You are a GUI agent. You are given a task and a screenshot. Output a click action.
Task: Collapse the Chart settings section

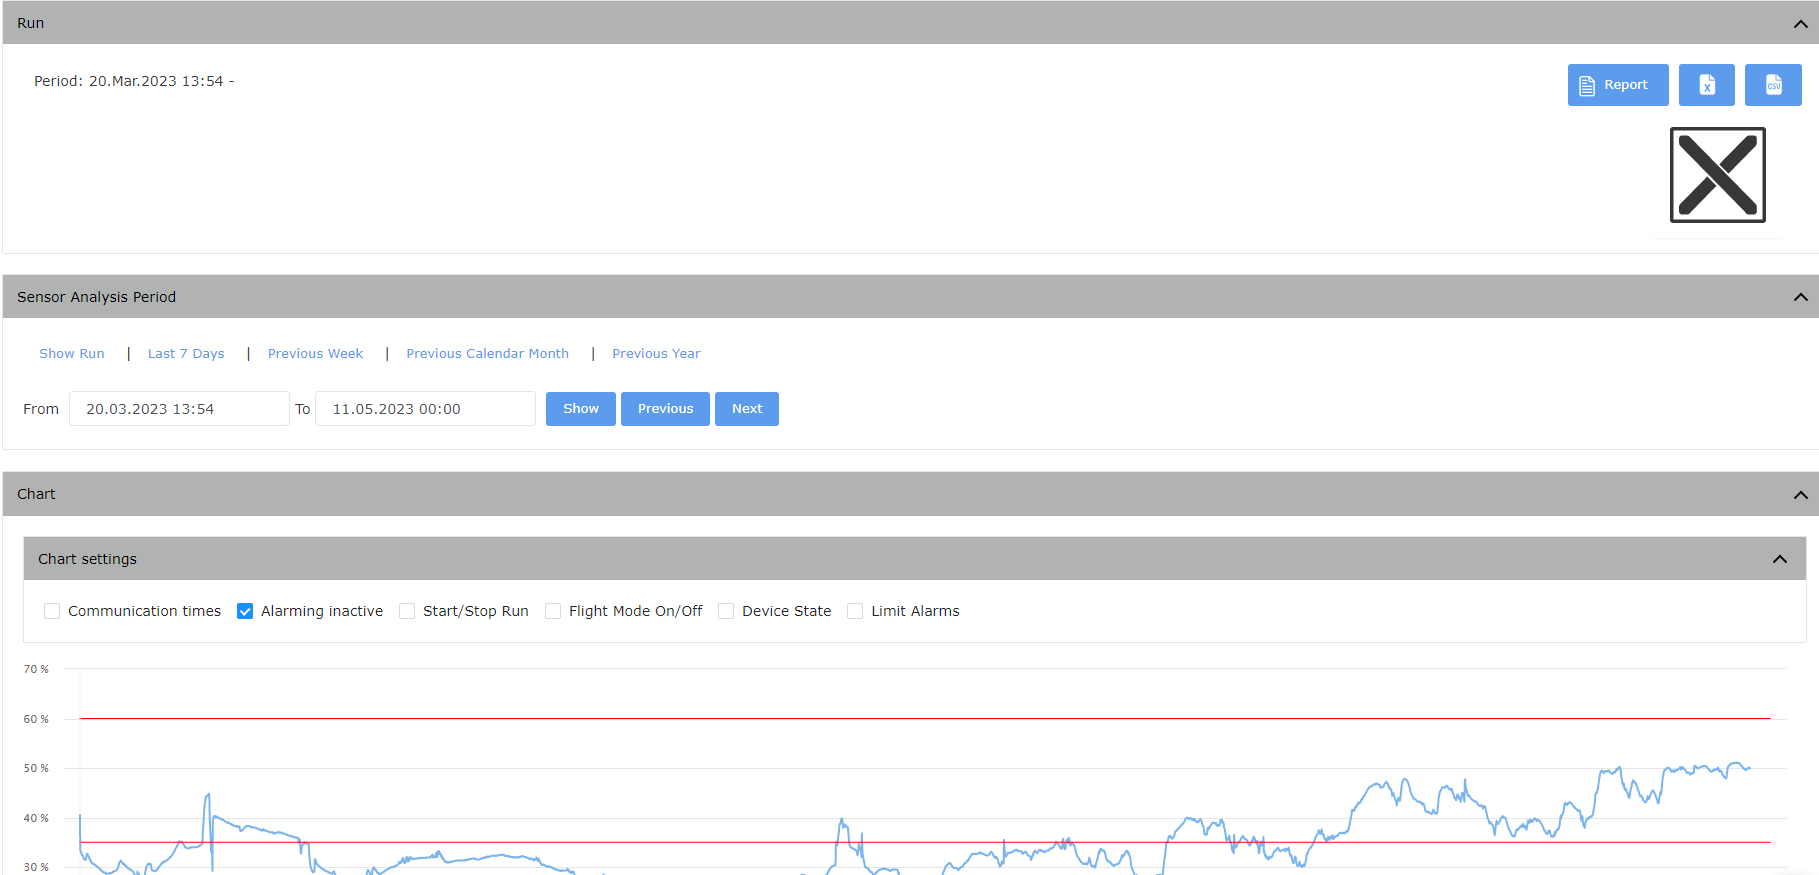tap(1779, 559)
